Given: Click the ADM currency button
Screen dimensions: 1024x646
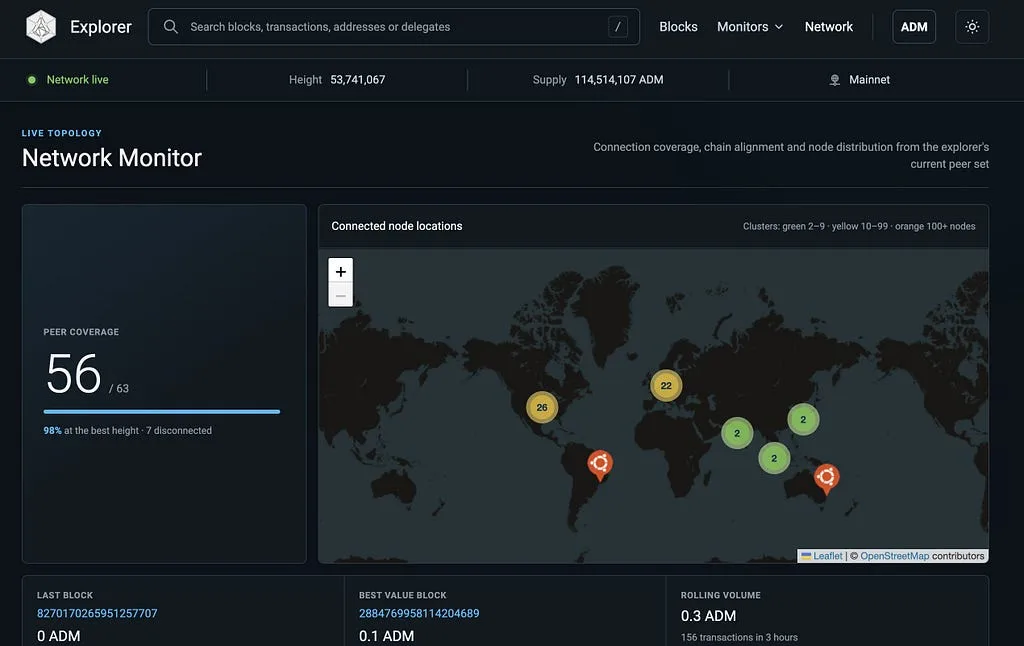Looking at the screenshot, I should 914,27.
